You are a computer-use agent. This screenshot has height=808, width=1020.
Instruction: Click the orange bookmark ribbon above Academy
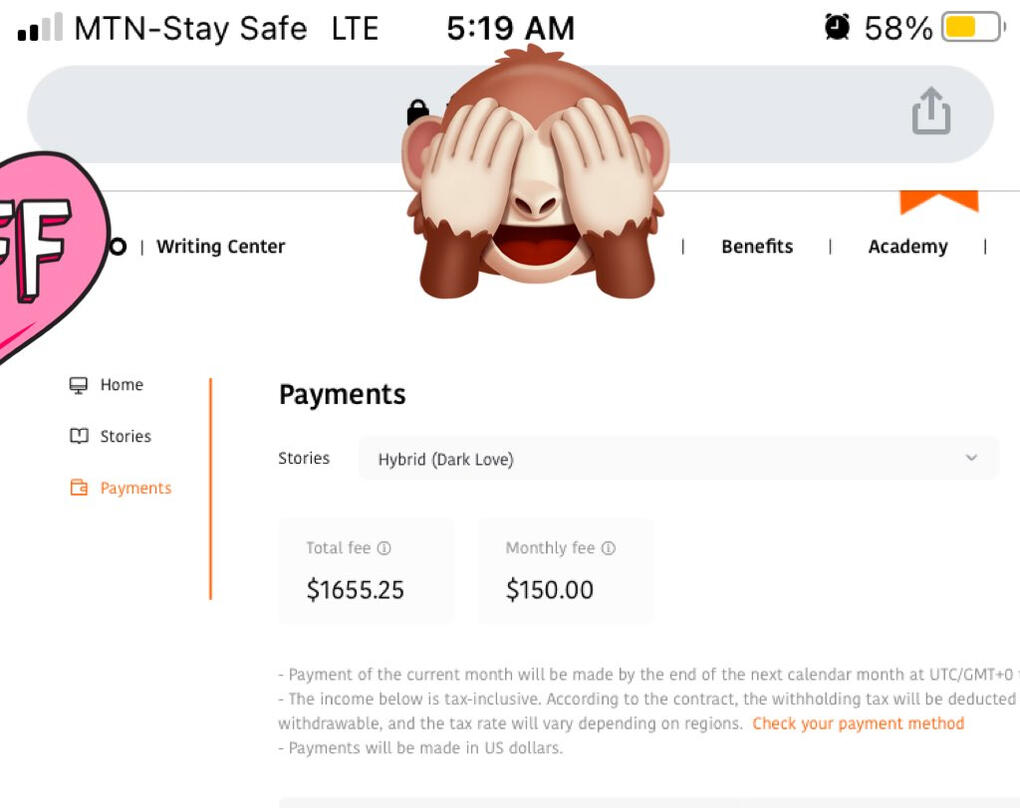(938, 201)
